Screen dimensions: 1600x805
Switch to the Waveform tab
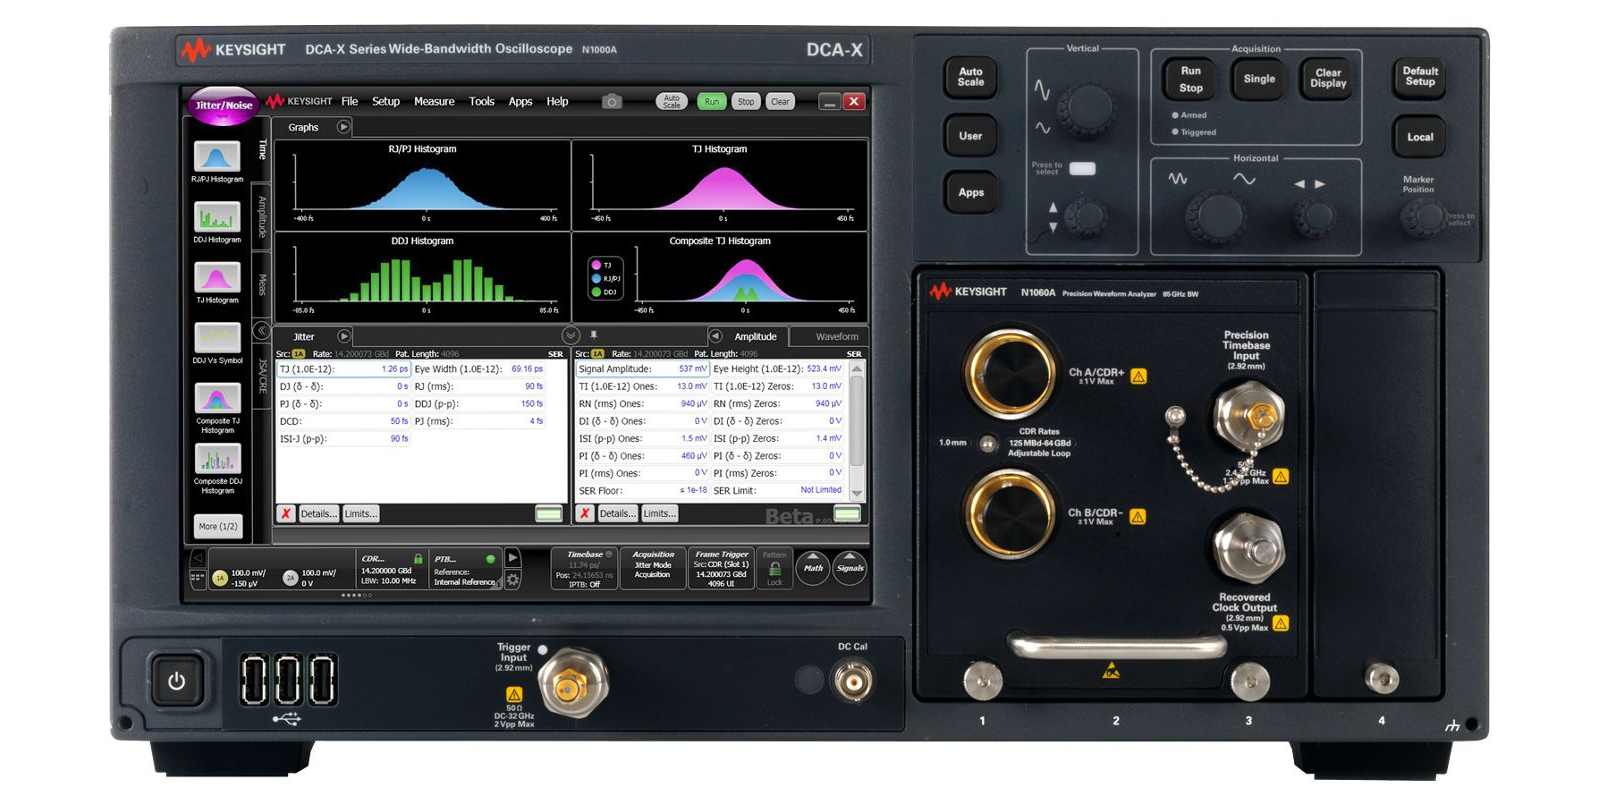pos(836,337)
